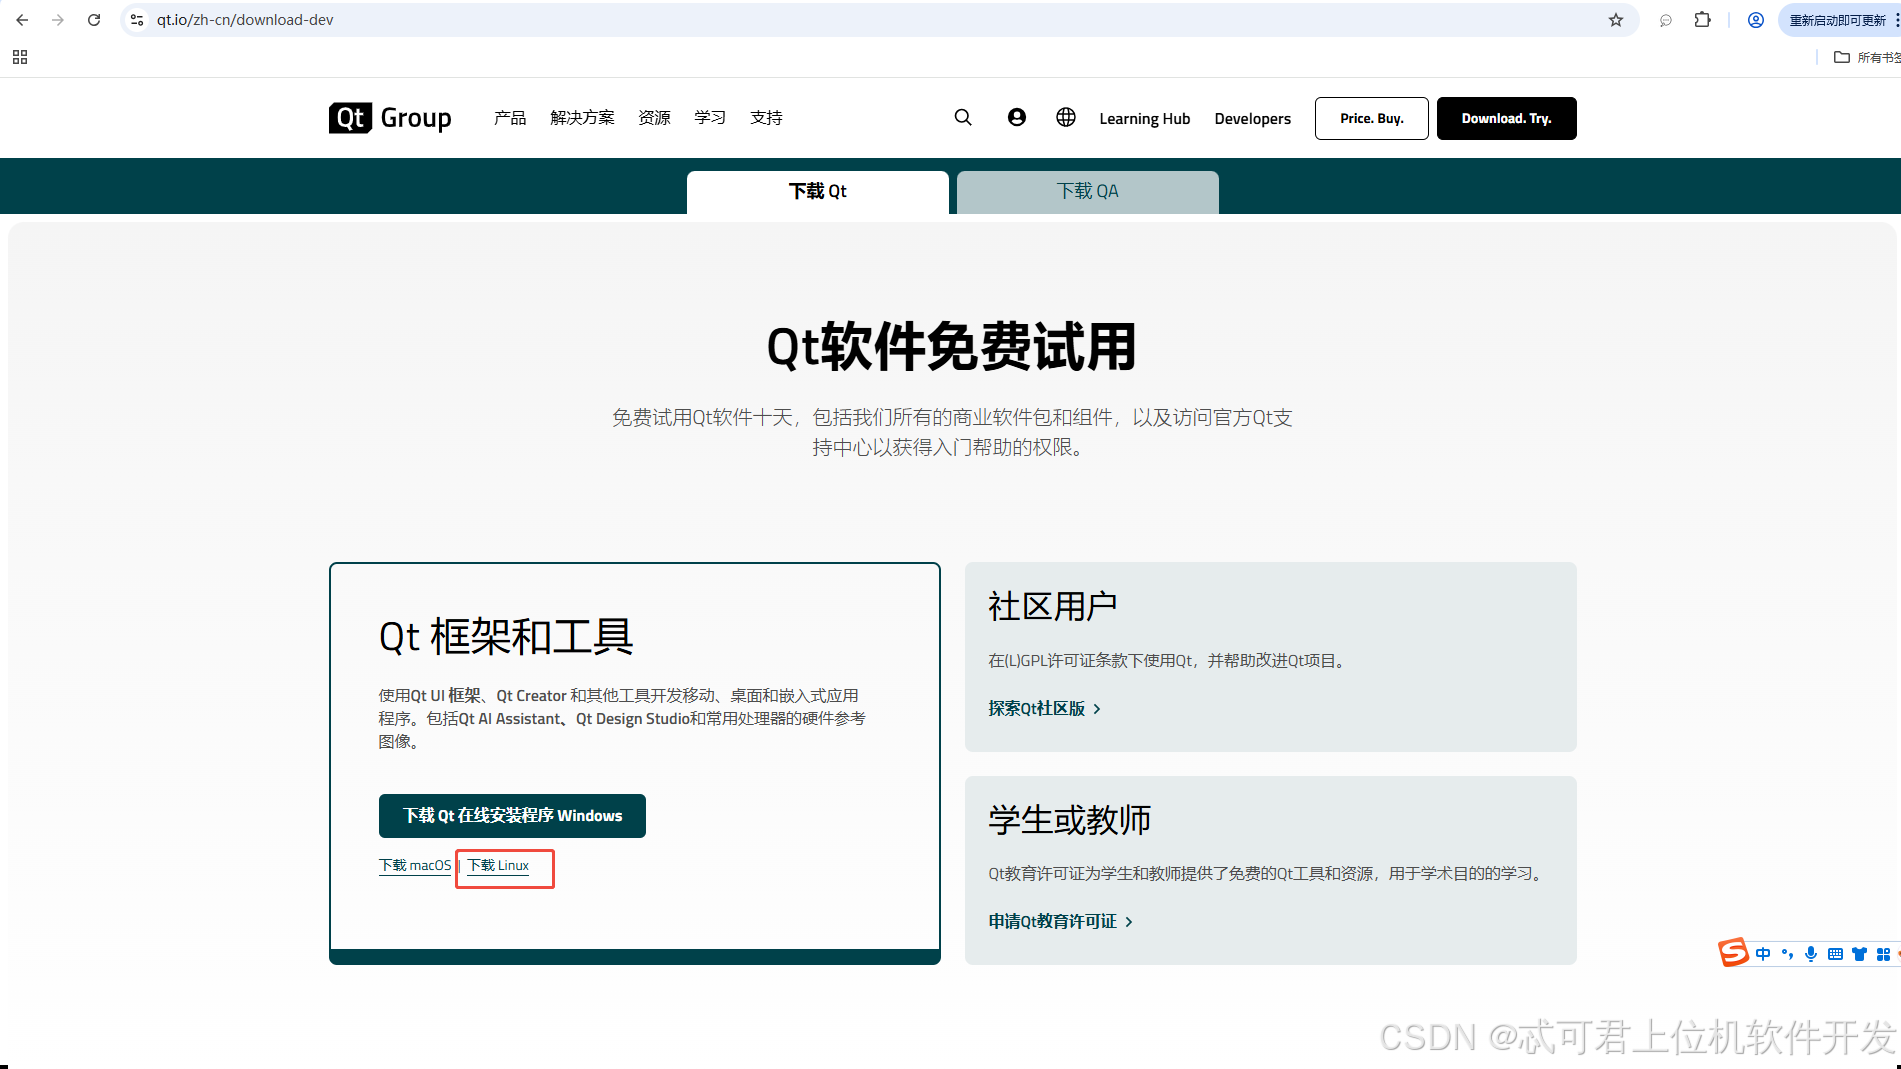Open the apps grid in bookmarks bar
Image resolution: width=1901 pixels, height=1069 pixels.
[x=20, y=57]
